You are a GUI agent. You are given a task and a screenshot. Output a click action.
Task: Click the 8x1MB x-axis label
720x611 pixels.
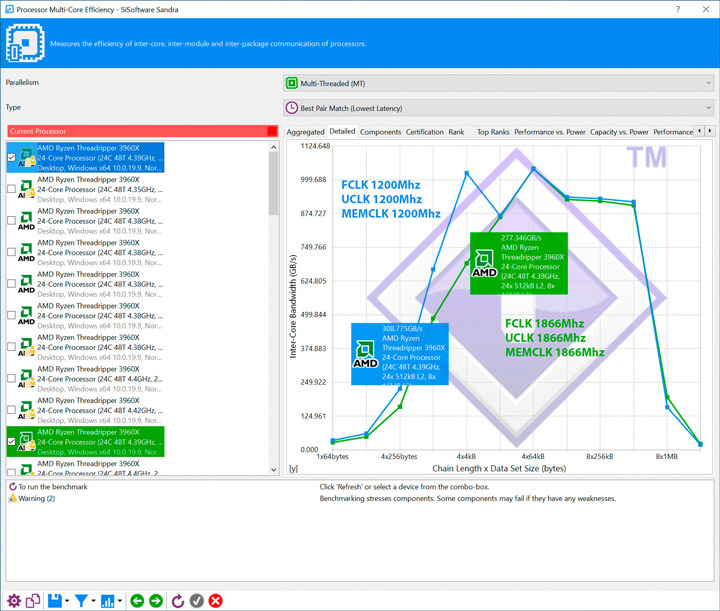pyautogui.click(x=666, y=456)
